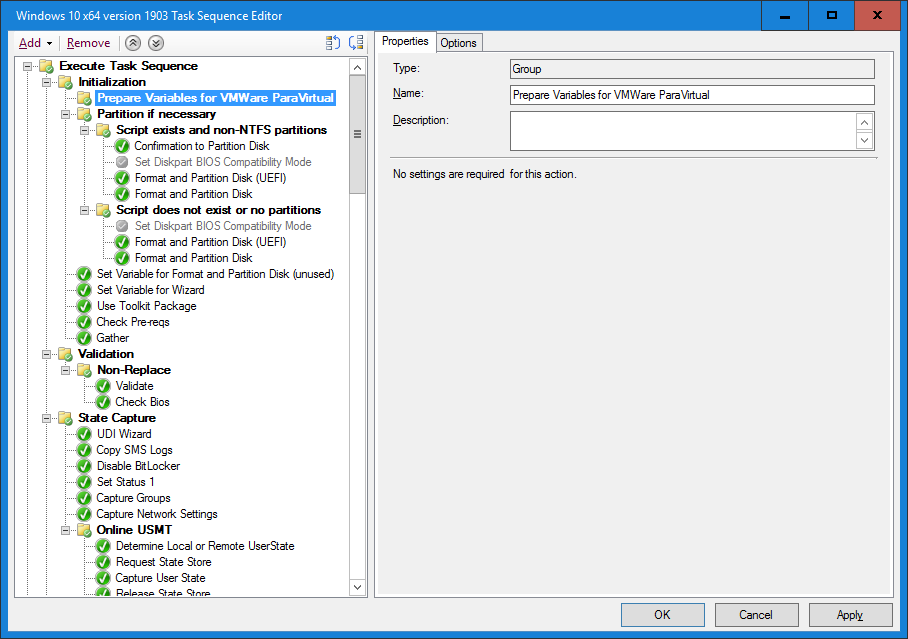Switch to the Properties tab
Image resolution: width=908 pixels, height=639 pixels.
tap(405, 41)
